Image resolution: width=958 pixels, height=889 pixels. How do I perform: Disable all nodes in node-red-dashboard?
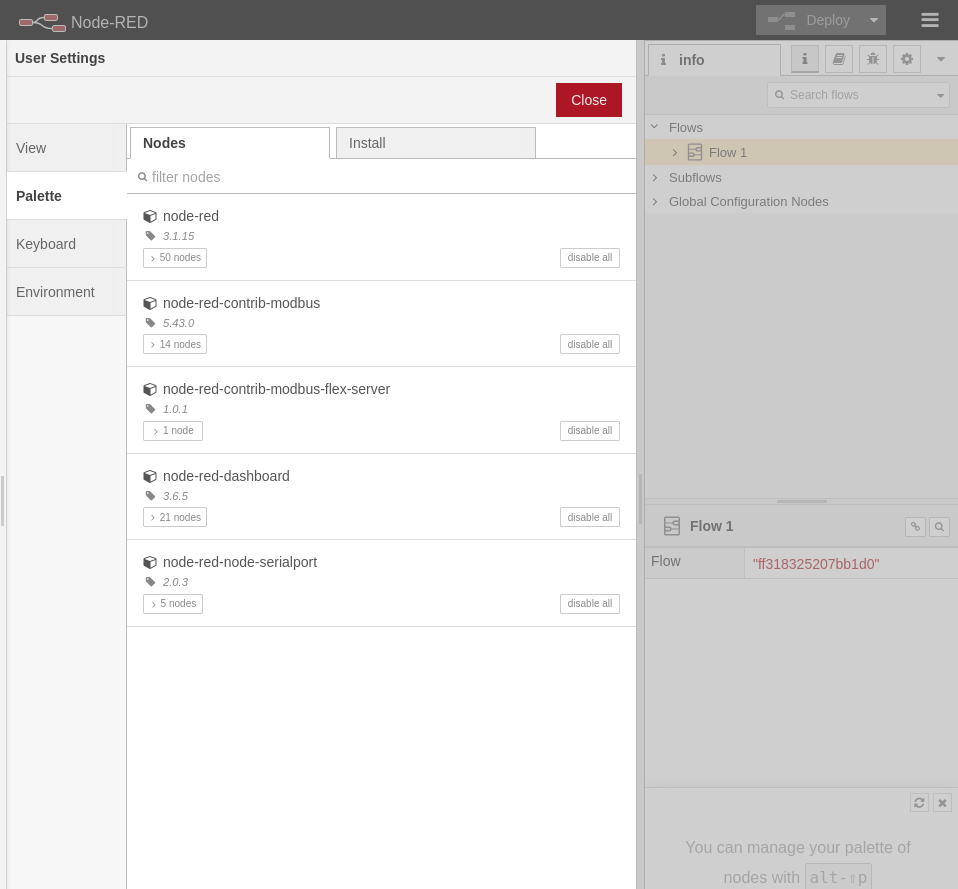click(x=589, y=517)
